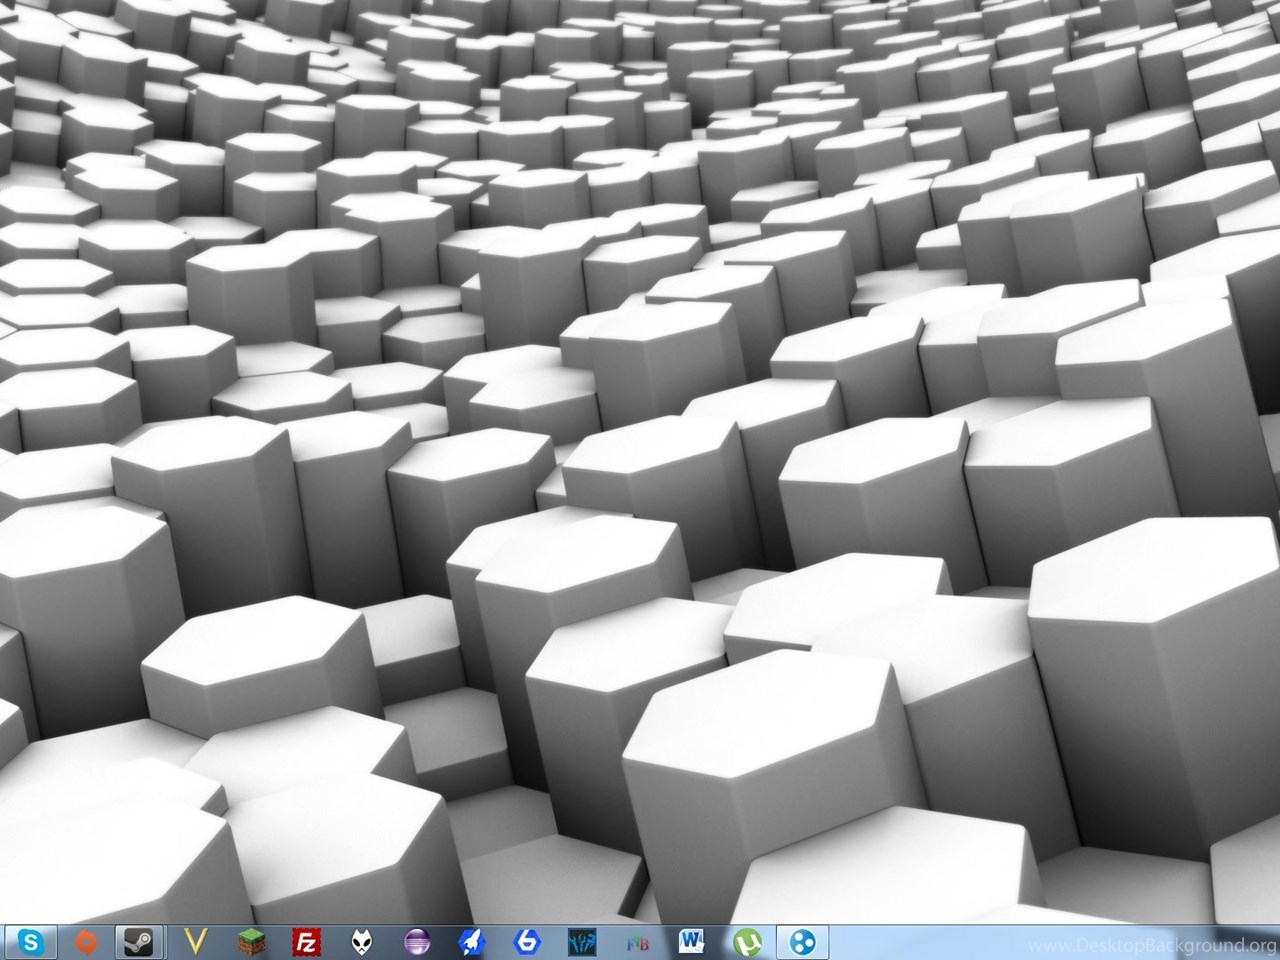Open Skype from the taskbar
Image resolution: width=1280 pixels, height=960 pixels.
coord(32,942)
